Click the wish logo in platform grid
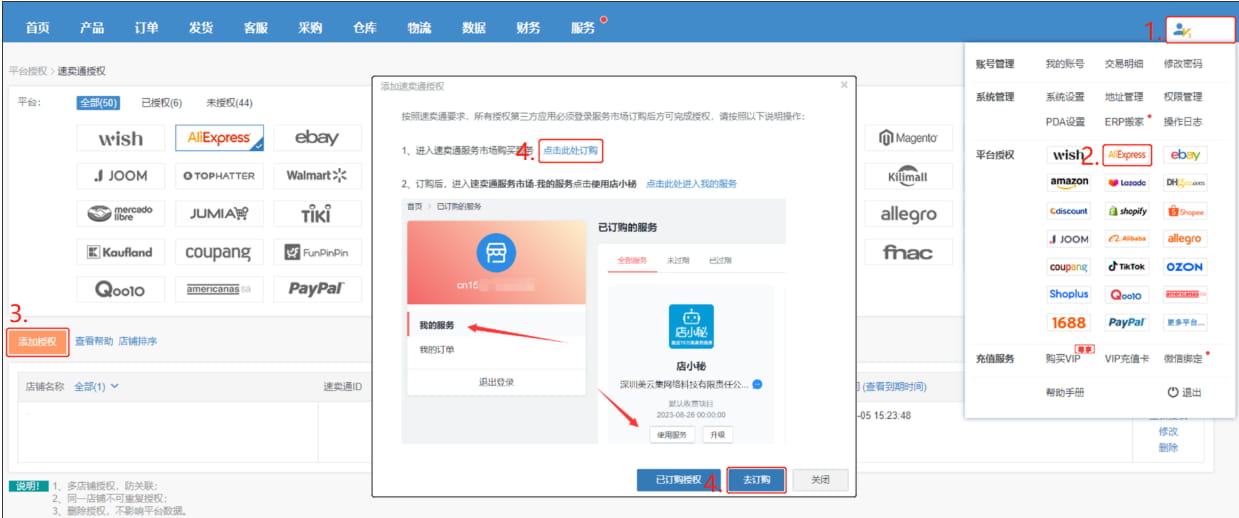This screenshot has width=1239, height=518. (121, 139)
